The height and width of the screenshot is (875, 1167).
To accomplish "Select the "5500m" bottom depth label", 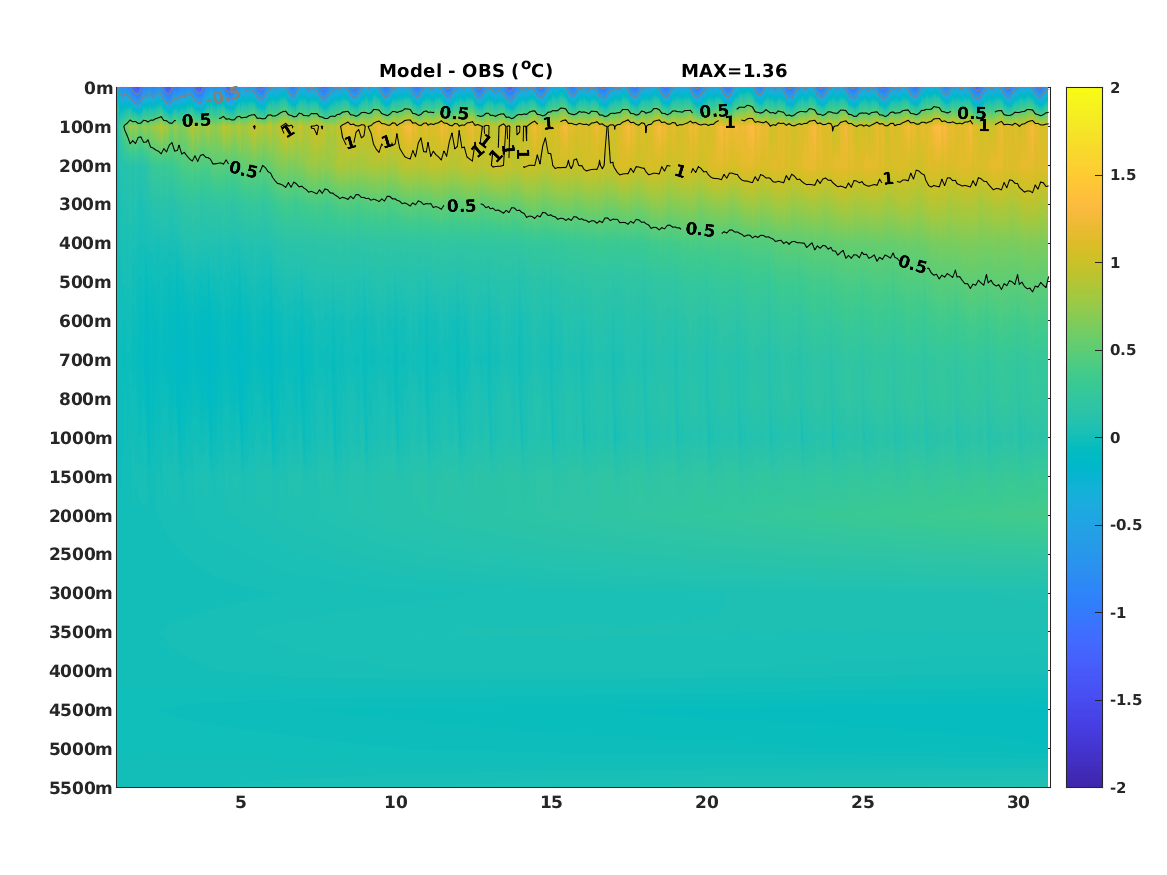I will pyautogui.click(x=81, y=788).
